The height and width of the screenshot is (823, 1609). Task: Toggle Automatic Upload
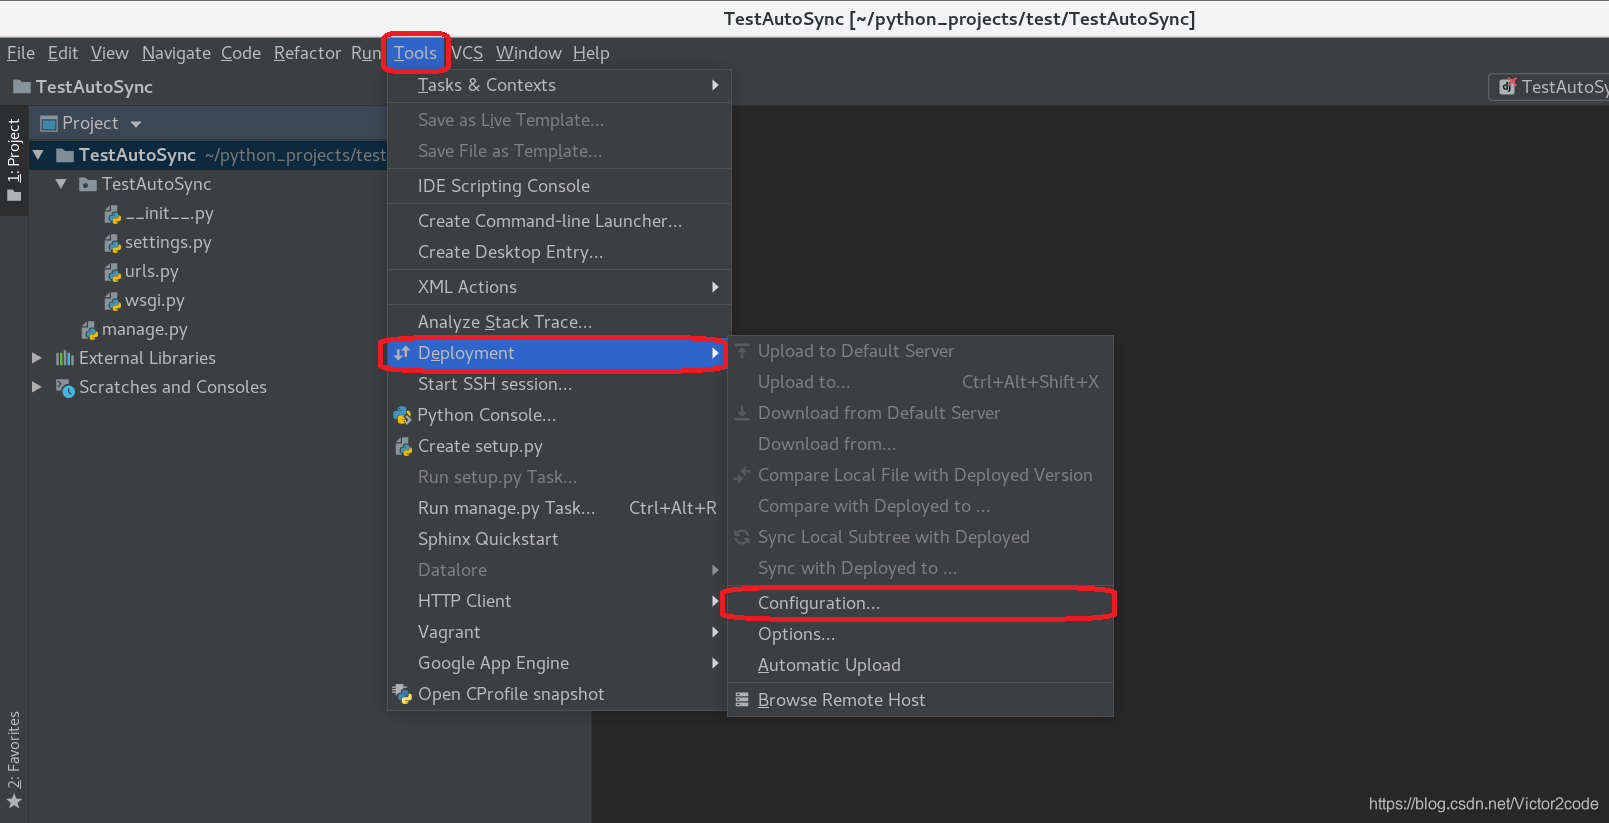[920, 665]
